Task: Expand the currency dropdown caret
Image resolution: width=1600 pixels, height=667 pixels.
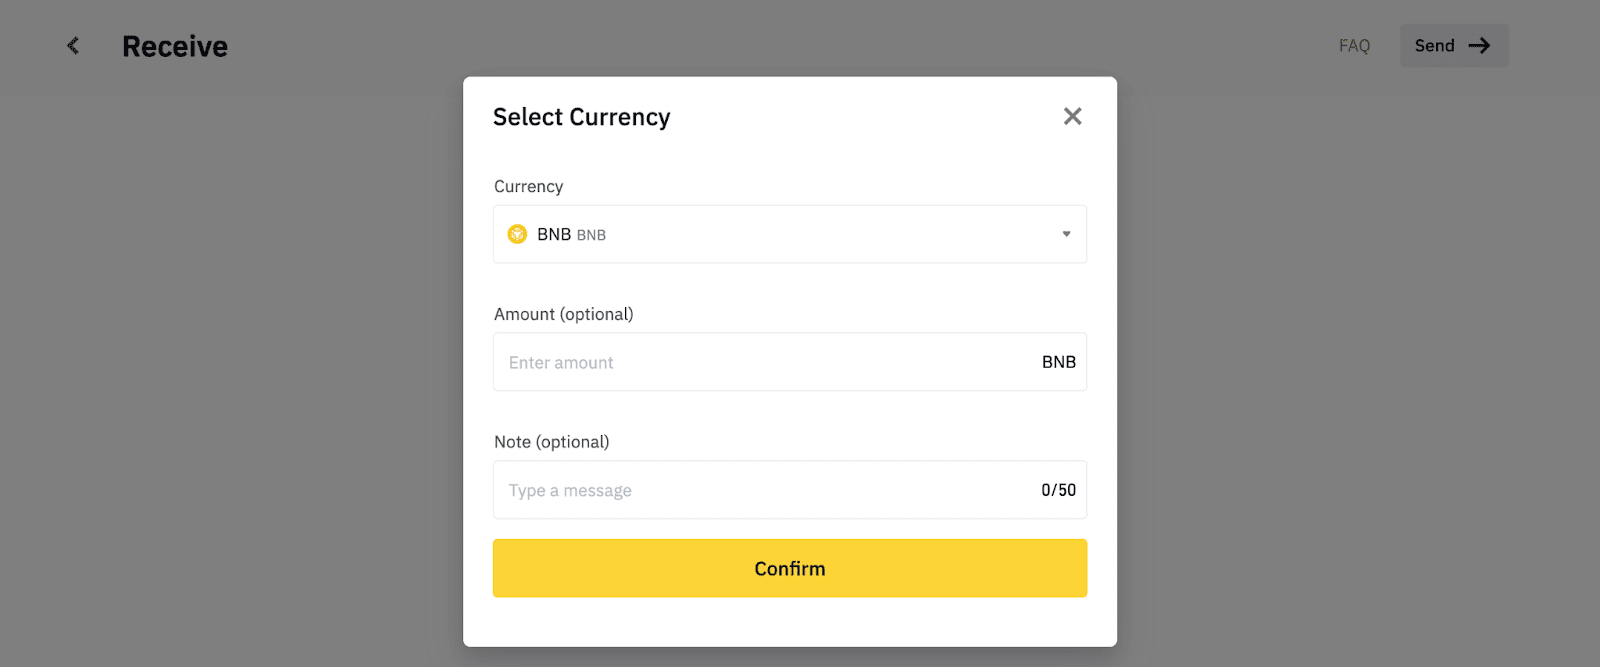Action: tap(1066, 234)
